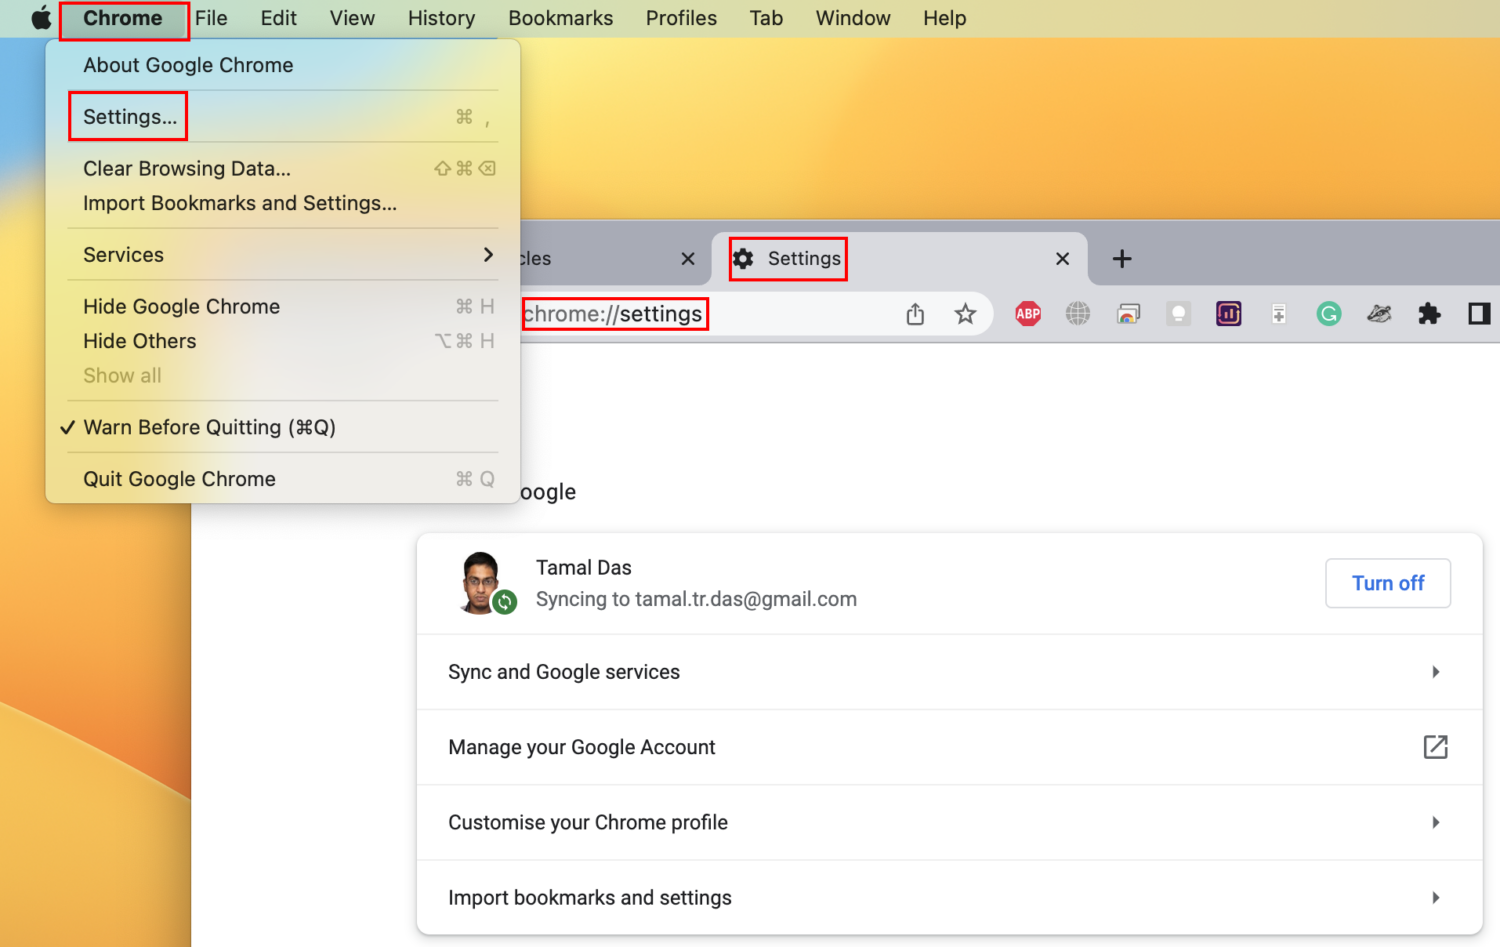Open the Extensions puzzle-piece menu
This screenshot has width=1500, height=947.
(x=1429, y=314)
